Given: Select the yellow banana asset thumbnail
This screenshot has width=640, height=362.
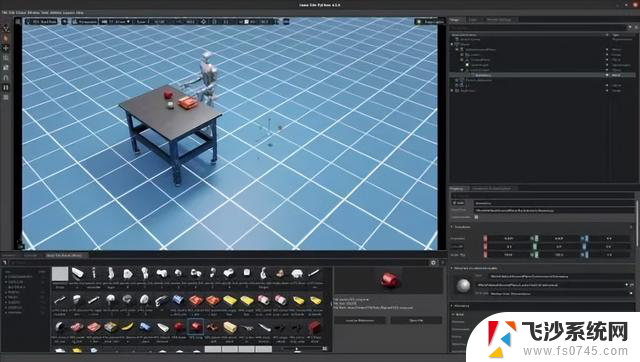Looking at the screenshot, I should pyautogui.click(x=128, y=327).
